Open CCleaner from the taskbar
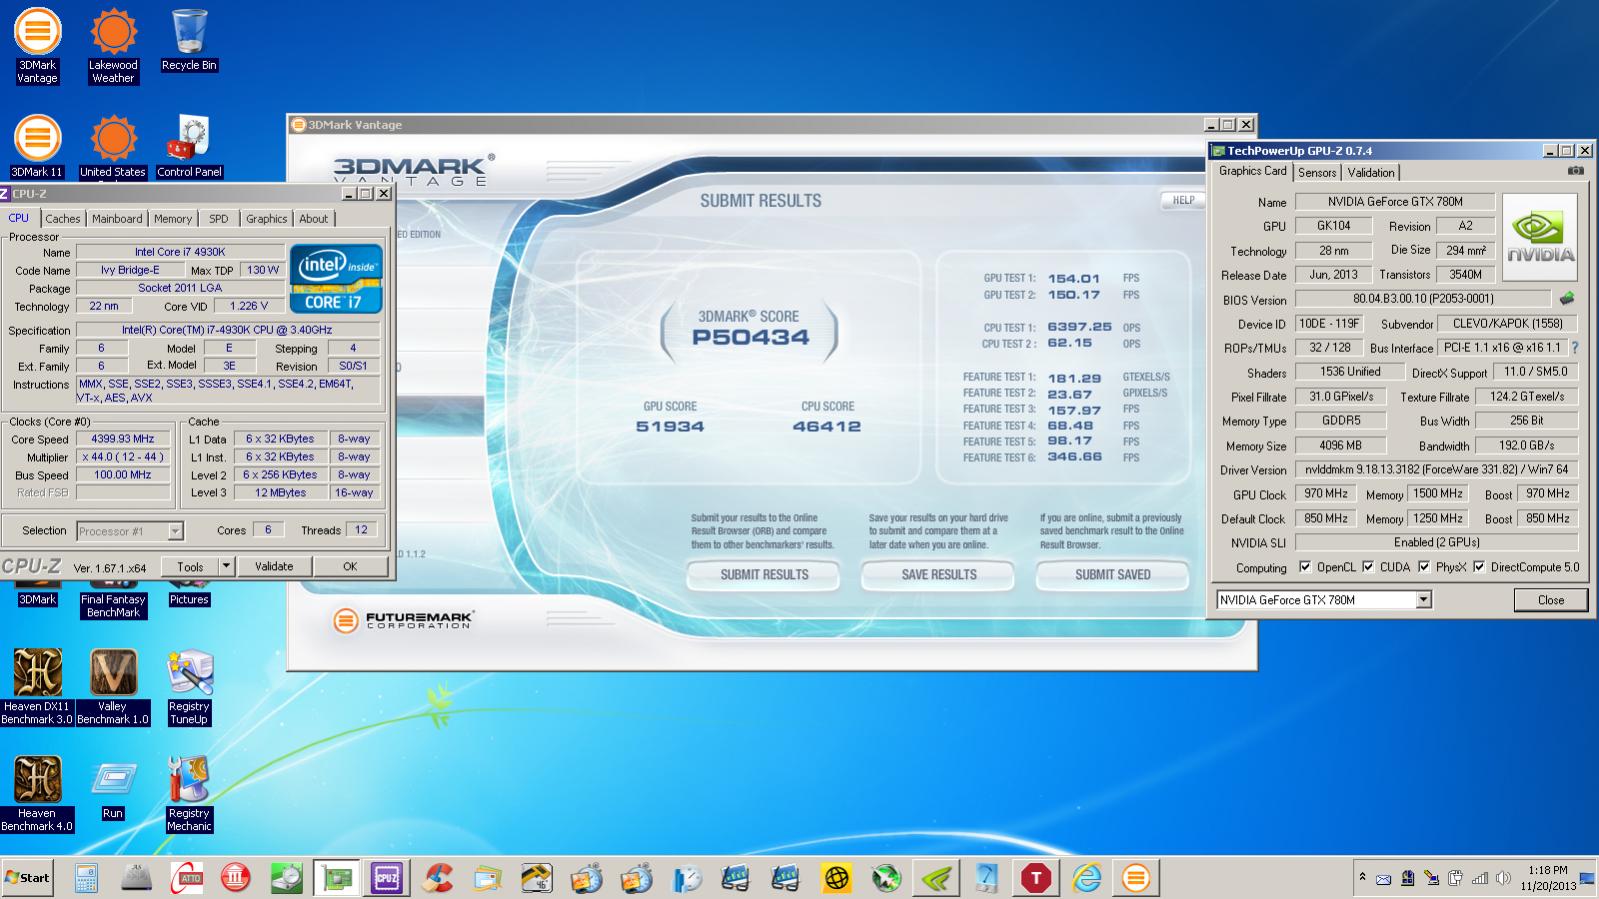This screenshot has height=899, width=1599. (x=436, y=878)
